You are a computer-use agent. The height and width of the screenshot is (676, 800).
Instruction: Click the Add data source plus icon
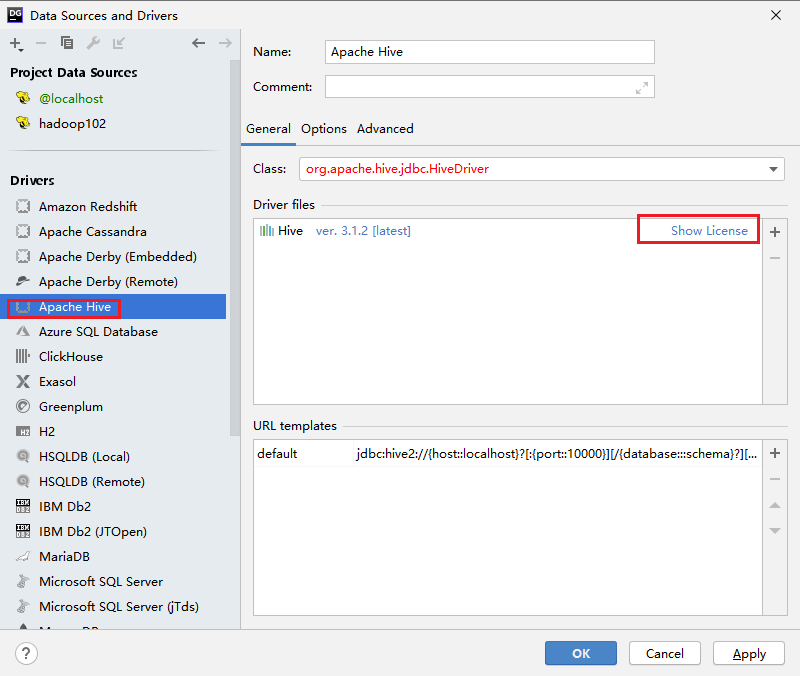click(x=16, y=44)
